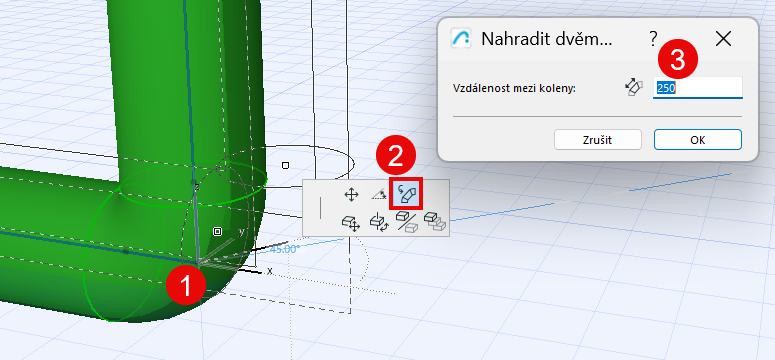This screenshot has width=775, height=360.
Task: Choose the Multiply element pet palette icon
Action: tap(435, 222)
